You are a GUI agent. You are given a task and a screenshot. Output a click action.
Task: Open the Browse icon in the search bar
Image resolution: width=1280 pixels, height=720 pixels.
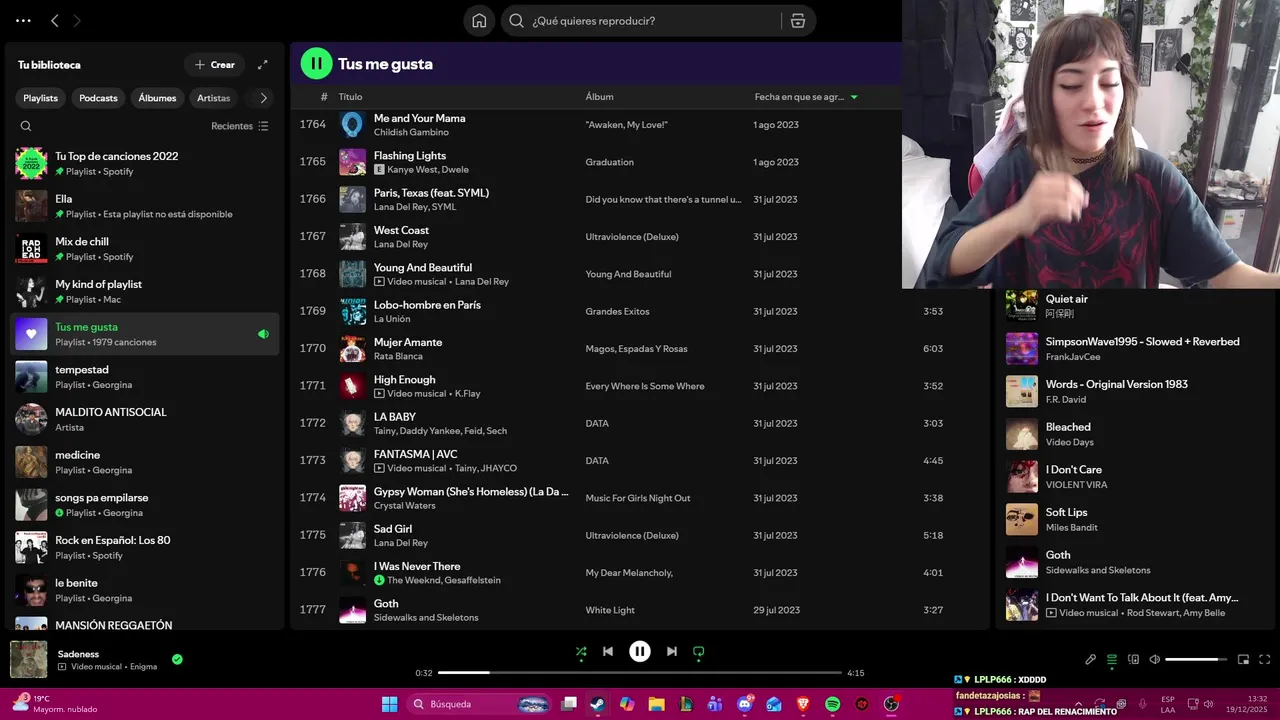click(798, 21)
